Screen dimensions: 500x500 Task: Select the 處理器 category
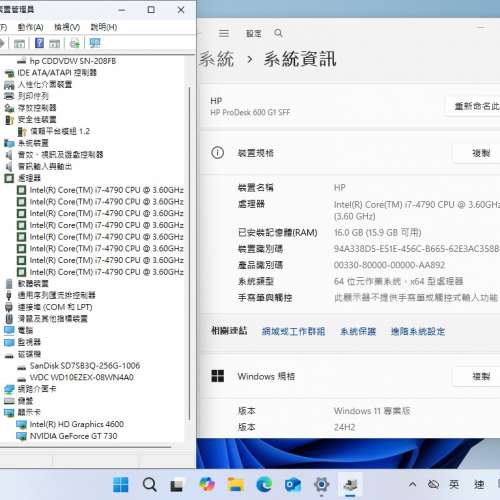click(29, 178)
